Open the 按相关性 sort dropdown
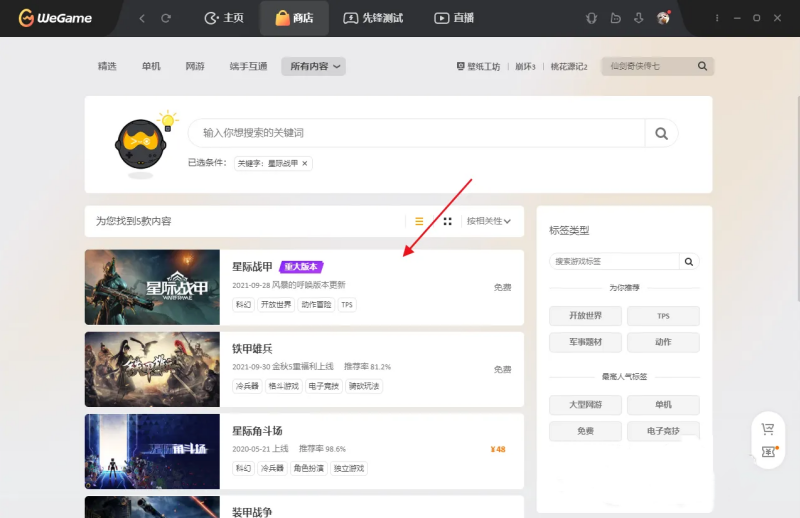Image resolution: width=800 pixels, height=518 pixels. 488,221
